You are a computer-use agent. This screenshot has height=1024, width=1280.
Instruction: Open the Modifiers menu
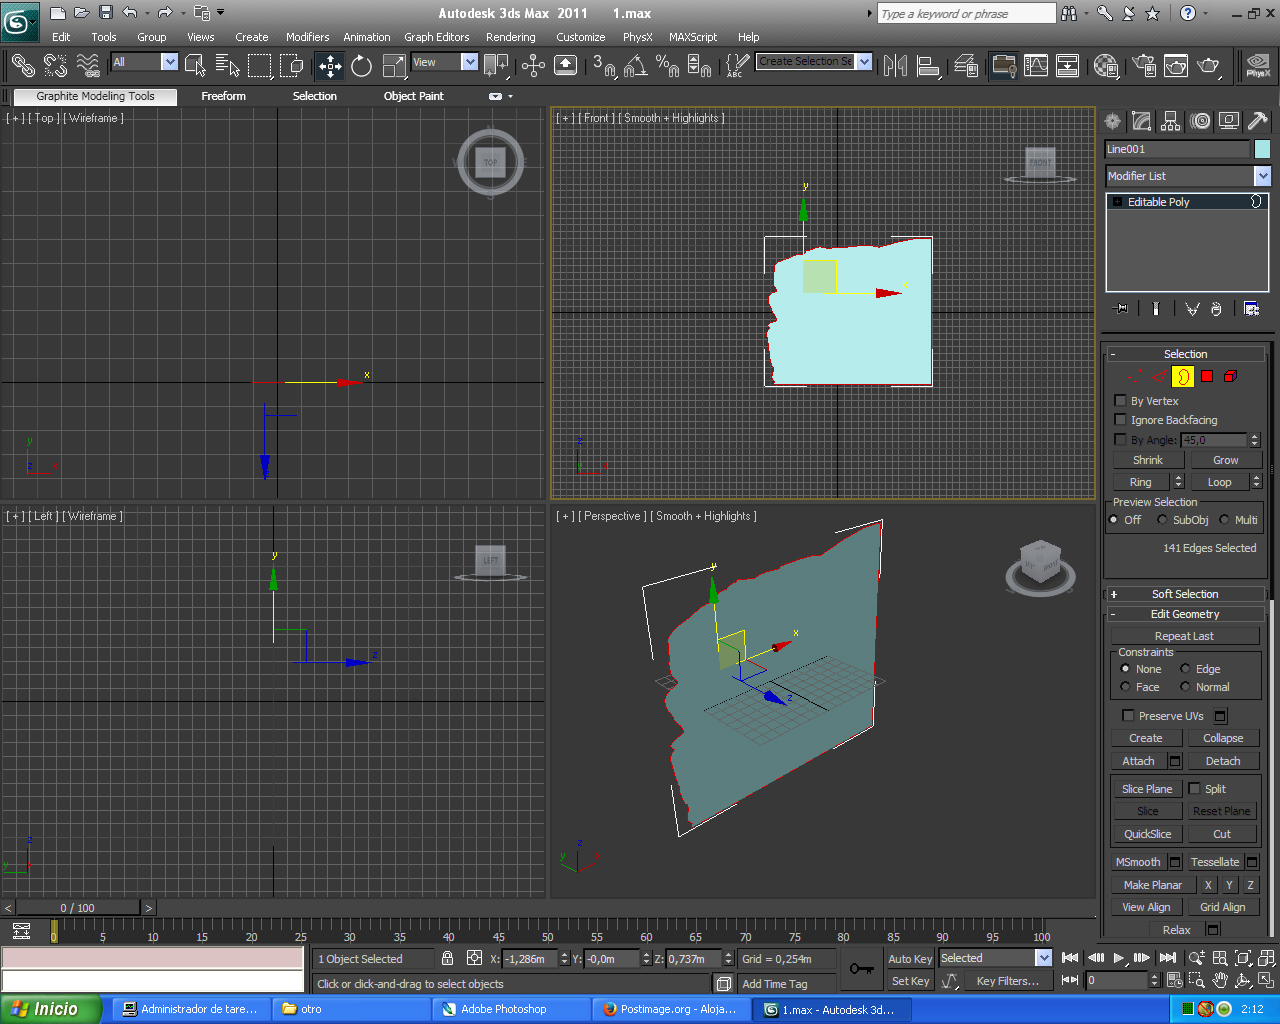[x=307, y=37]
